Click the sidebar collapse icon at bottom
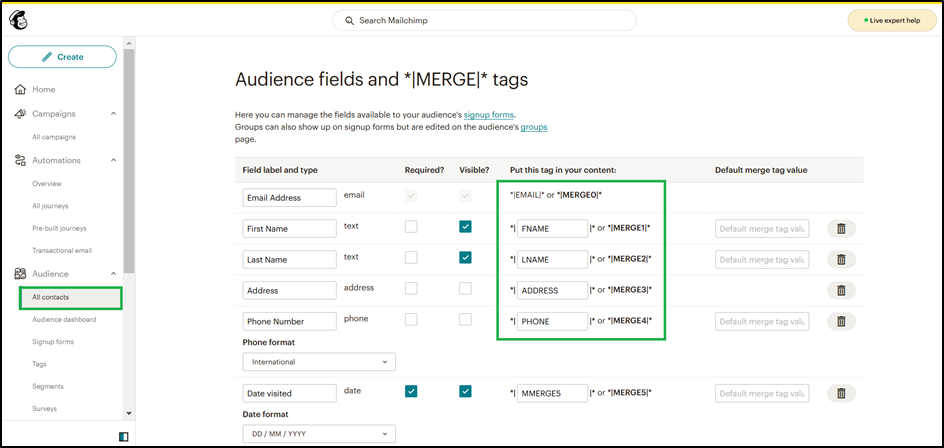 pyautogui.click(x=123, y=436)
